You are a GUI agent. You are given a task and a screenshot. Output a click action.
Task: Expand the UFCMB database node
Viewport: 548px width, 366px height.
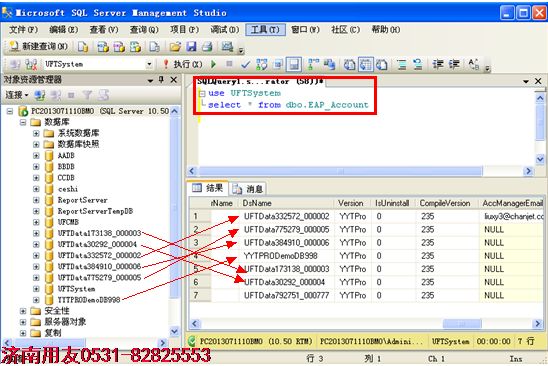pyautogui.click(x=36, y=222)
